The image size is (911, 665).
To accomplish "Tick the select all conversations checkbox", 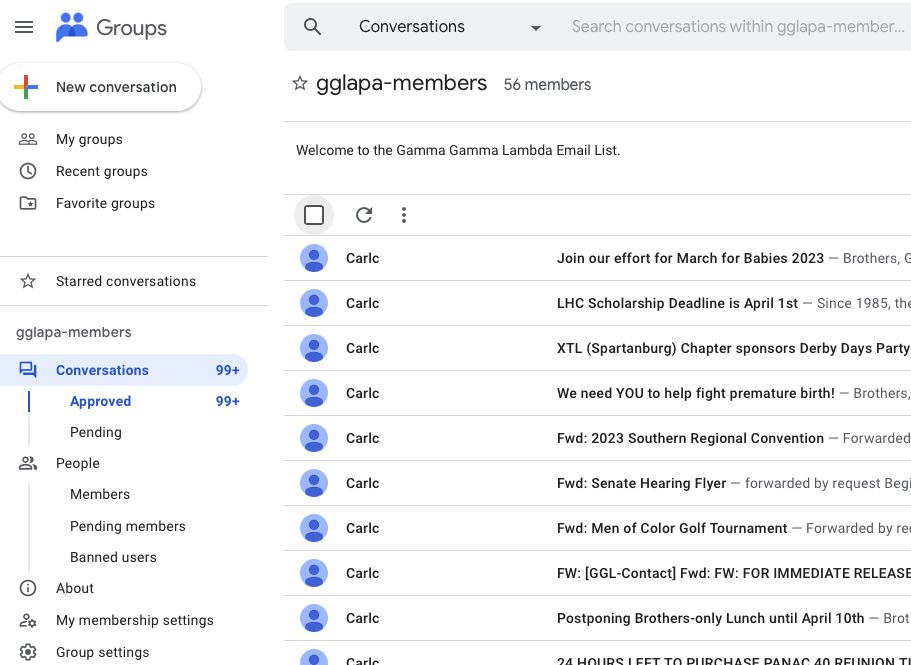I will [314, 215].
